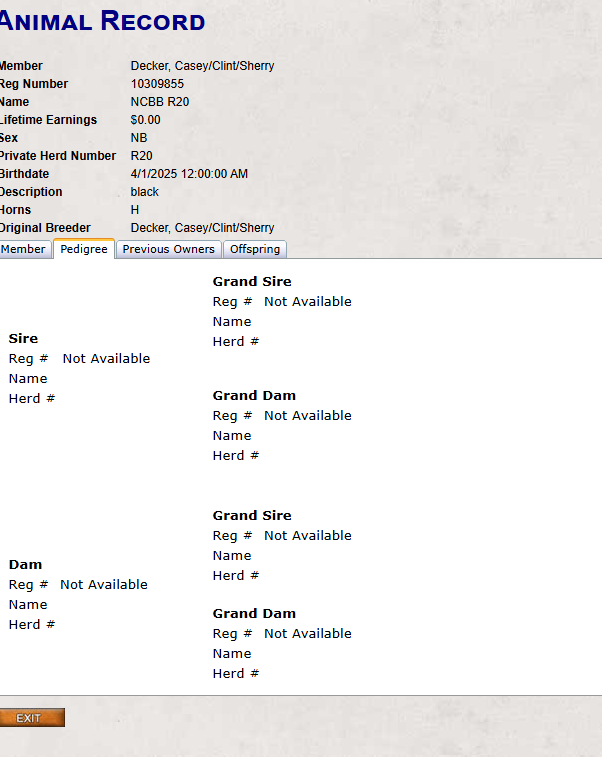Click the Dam heading in pedigree
This screenshot has width=602, height=757.
click(x=25, y=564)
